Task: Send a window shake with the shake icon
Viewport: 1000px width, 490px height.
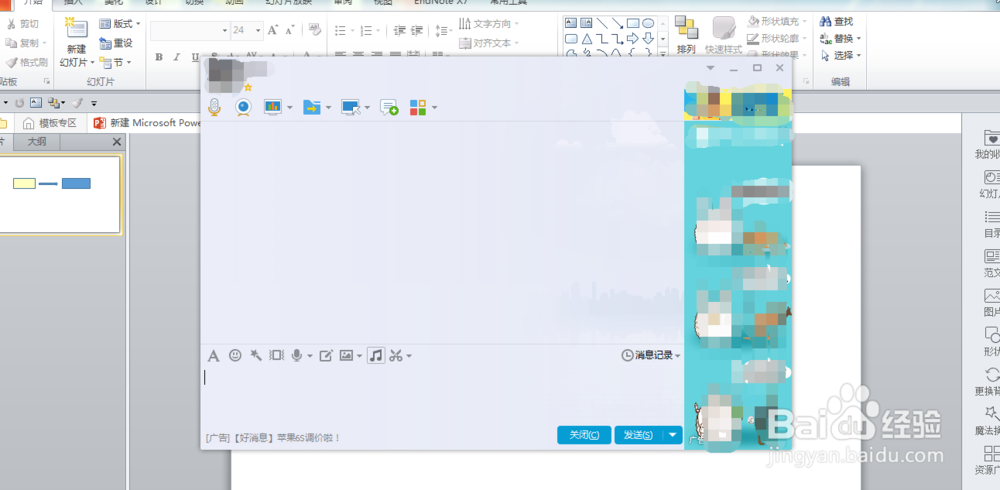Action: [x=276, y=355]
